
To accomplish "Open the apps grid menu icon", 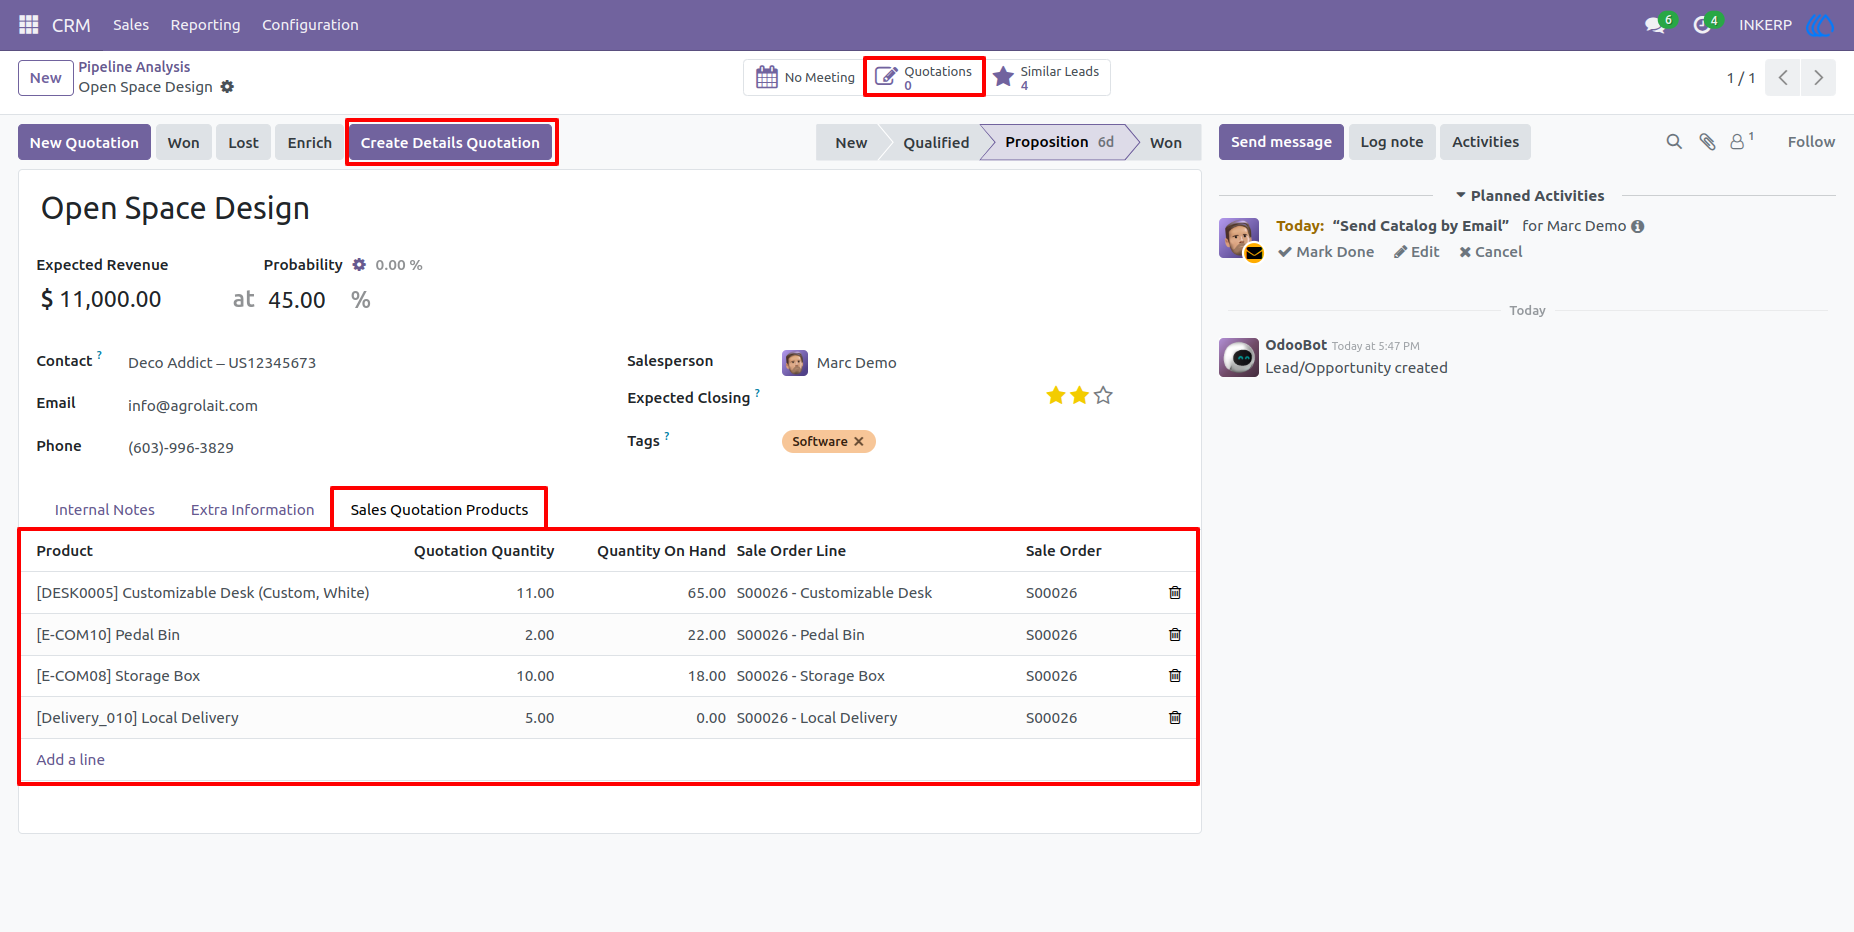I will point(28,24).
